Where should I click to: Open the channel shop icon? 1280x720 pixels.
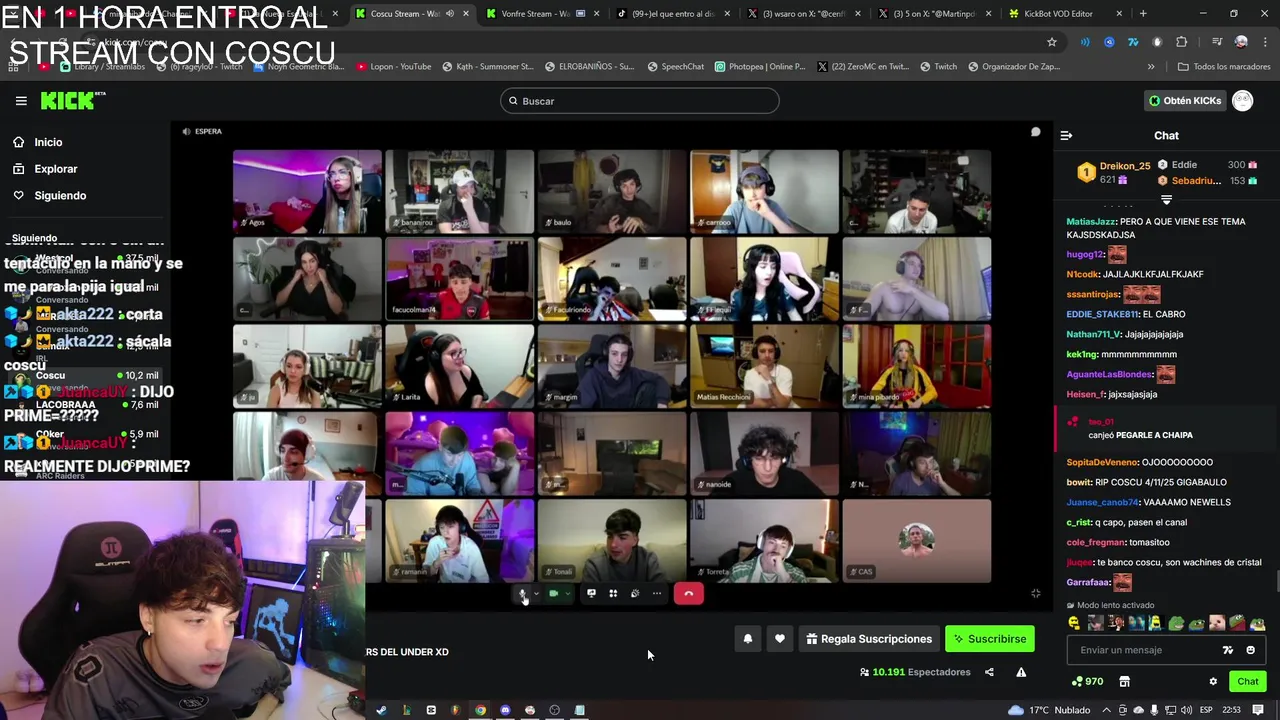point(1124,681)
